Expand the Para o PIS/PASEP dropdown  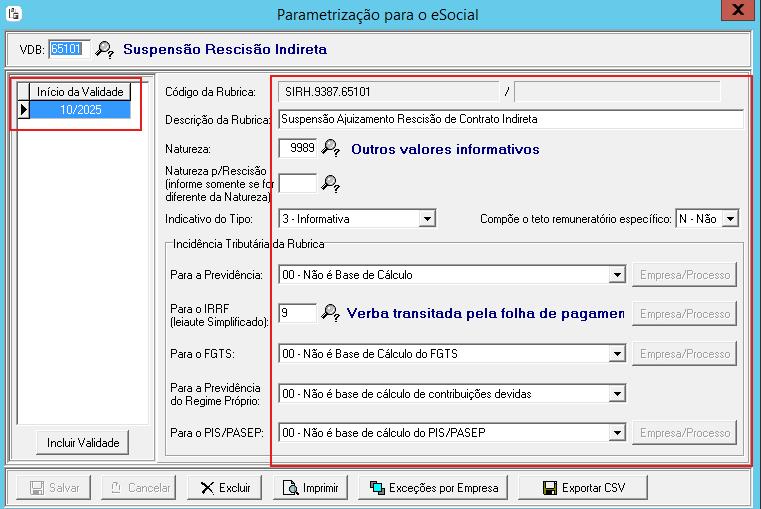tap(617, 433)
